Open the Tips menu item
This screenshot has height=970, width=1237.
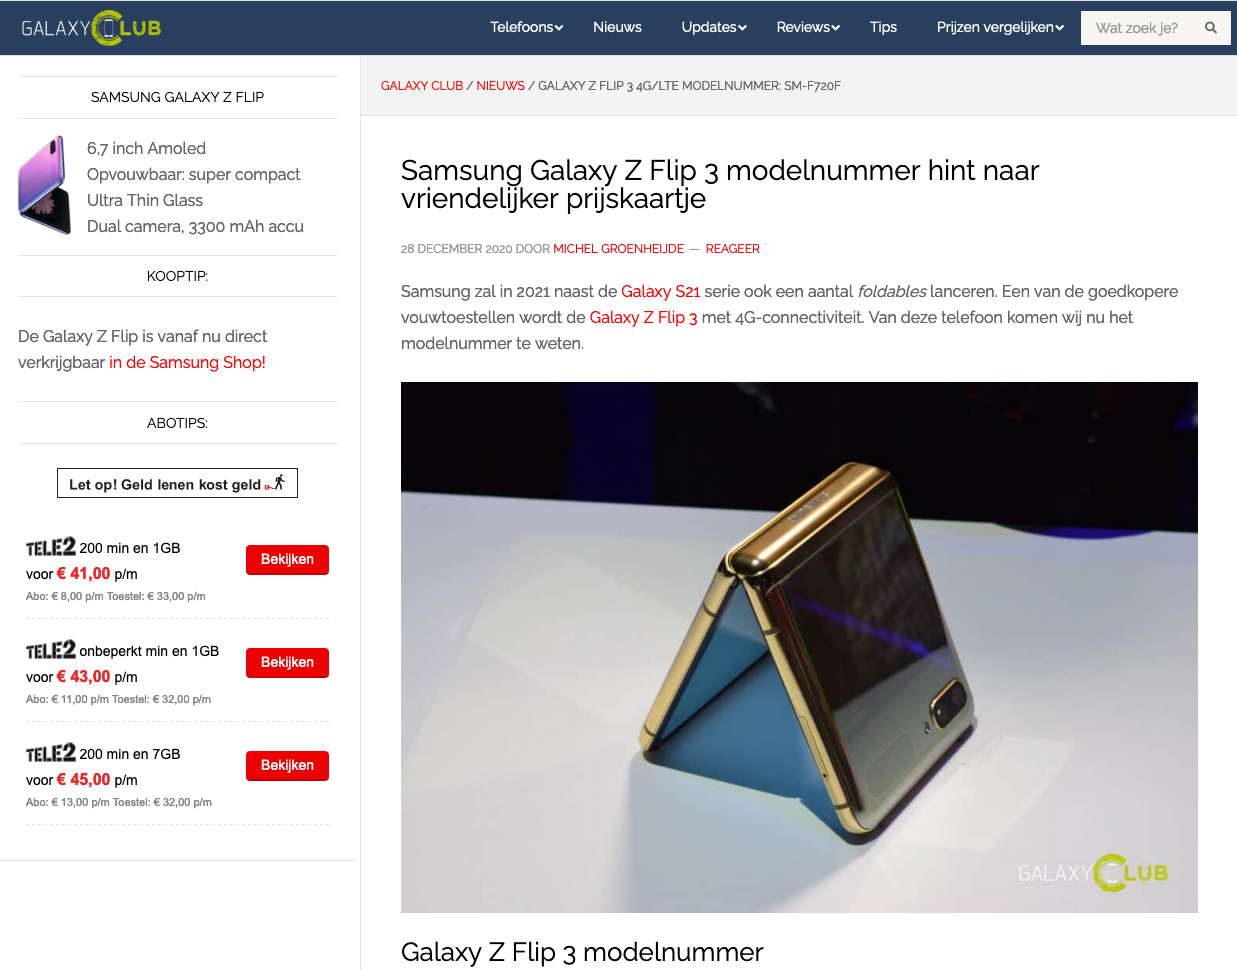(883, 27)
